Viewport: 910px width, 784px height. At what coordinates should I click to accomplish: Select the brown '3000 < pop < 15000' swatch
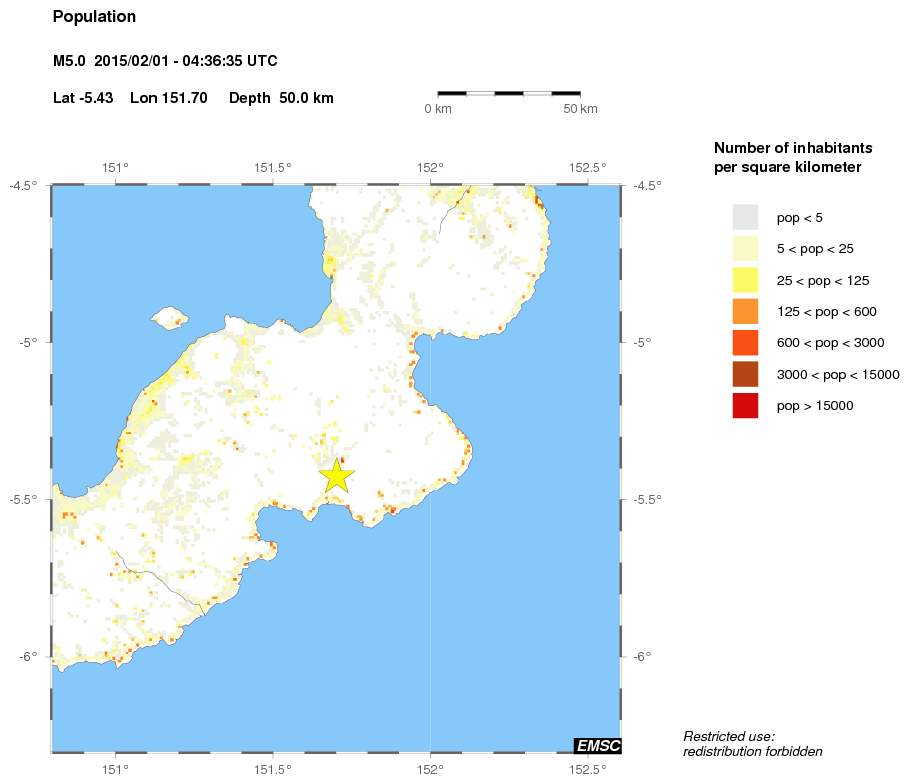pyautogui.click(x=745, y=374)
